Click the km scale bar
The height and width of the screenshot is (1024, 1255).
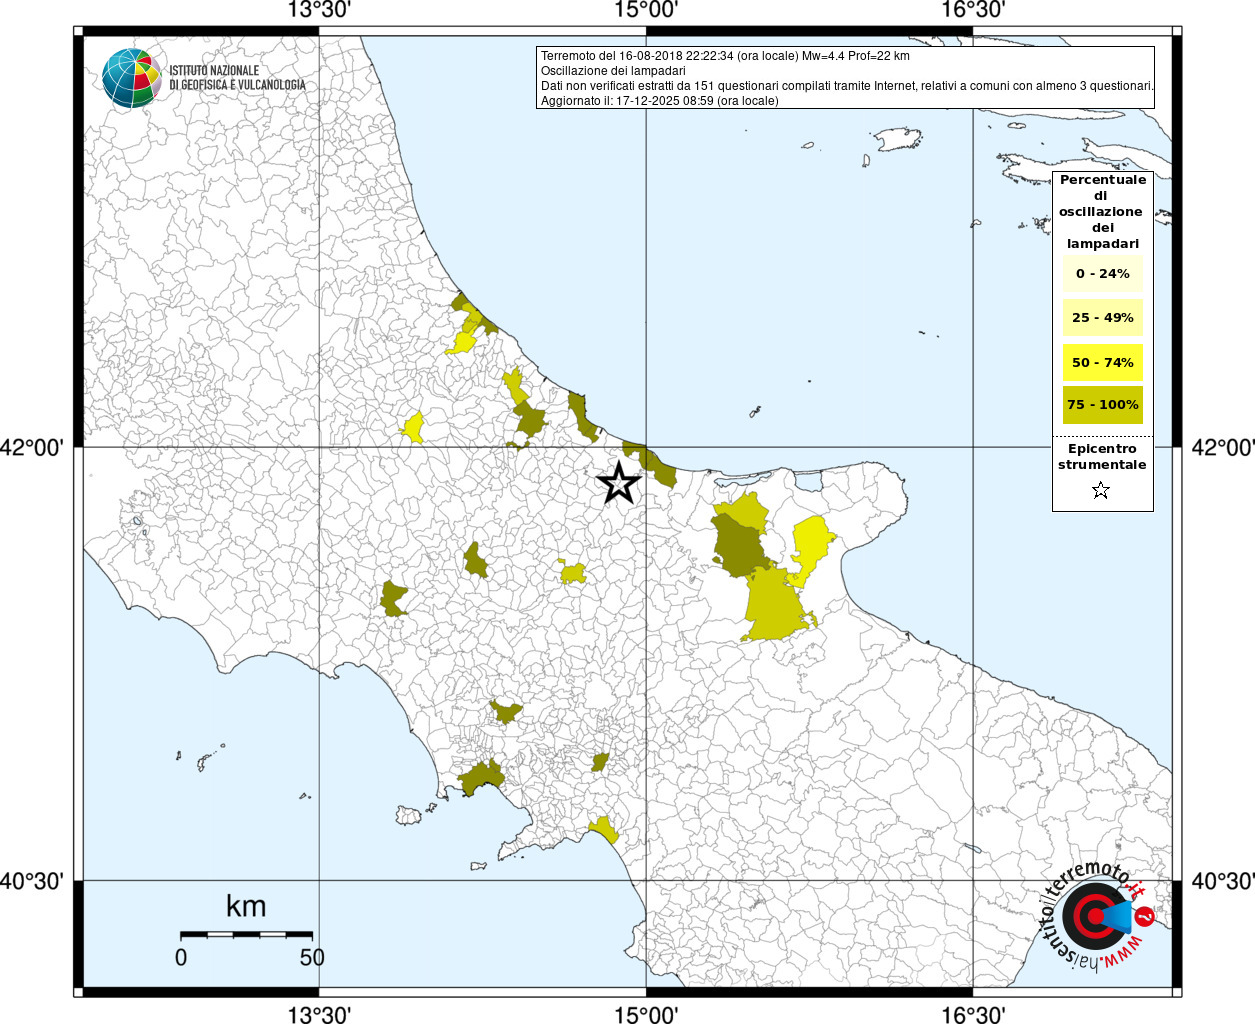tap(246, 934)
